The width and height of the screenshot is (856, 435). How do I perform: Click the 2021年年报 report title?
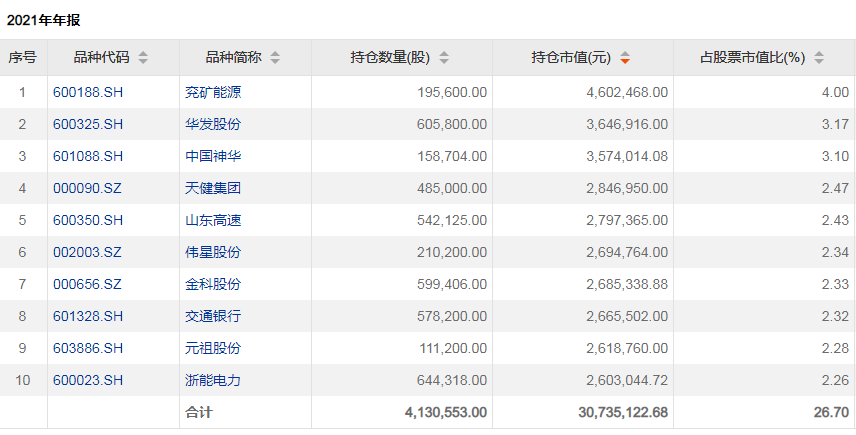pyautogui.click(x=45, y=18)
